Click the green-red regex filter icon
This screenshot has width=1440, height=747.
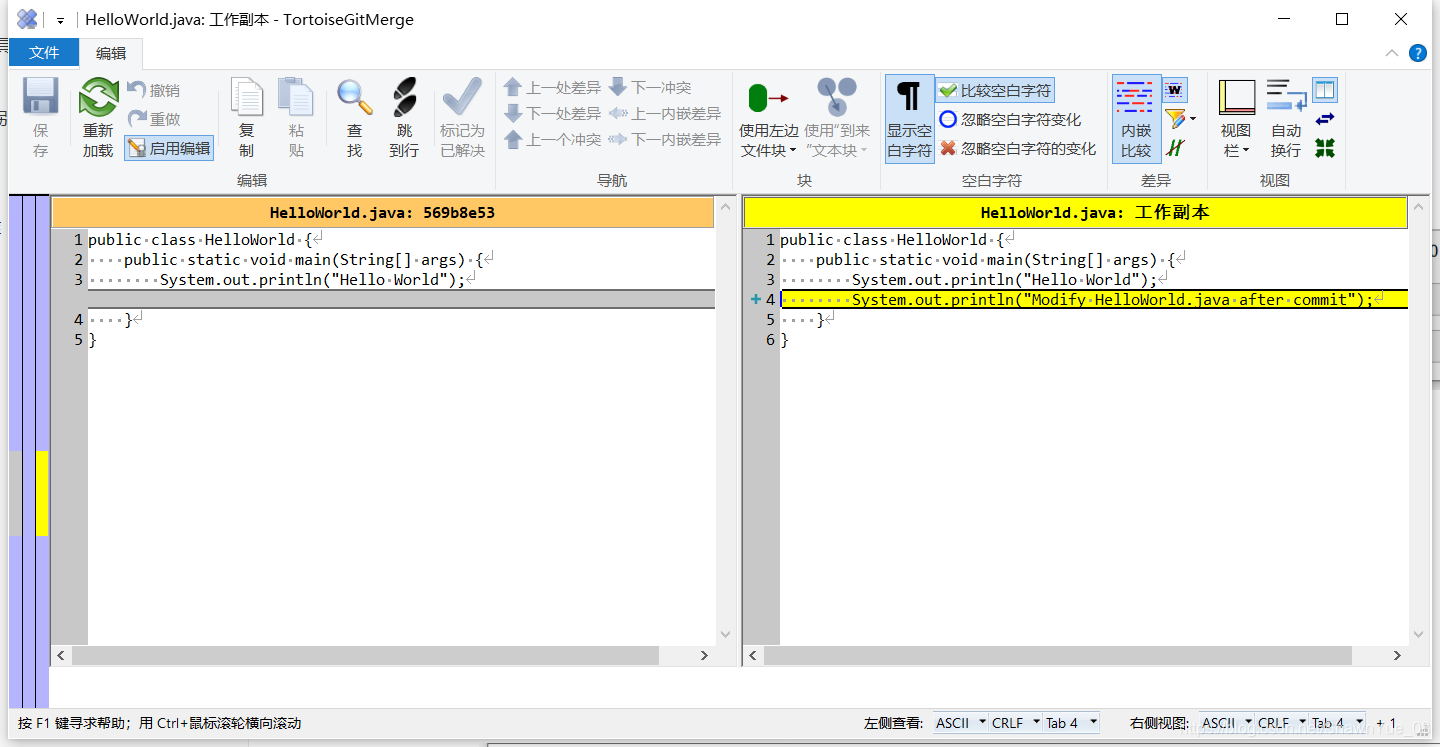point(1175,148)
